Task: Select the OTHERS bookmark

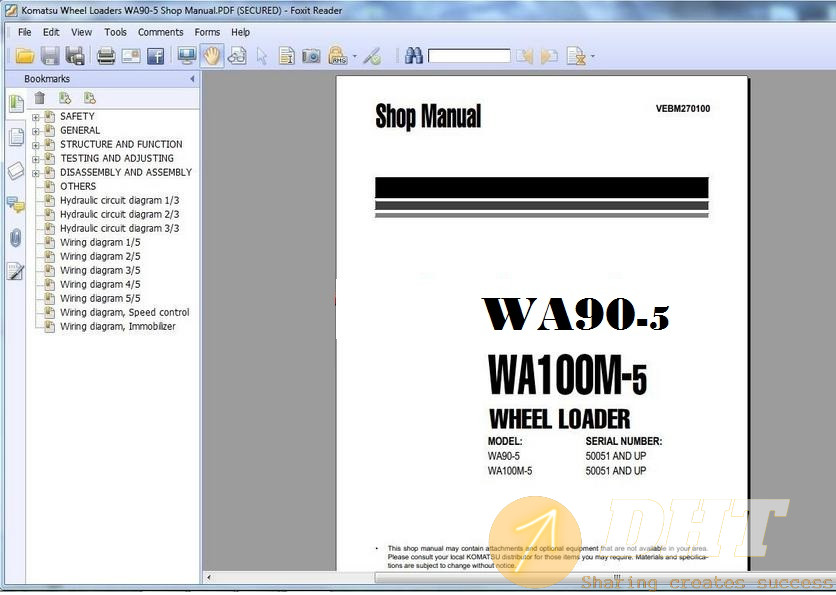Action: (78, 186)
